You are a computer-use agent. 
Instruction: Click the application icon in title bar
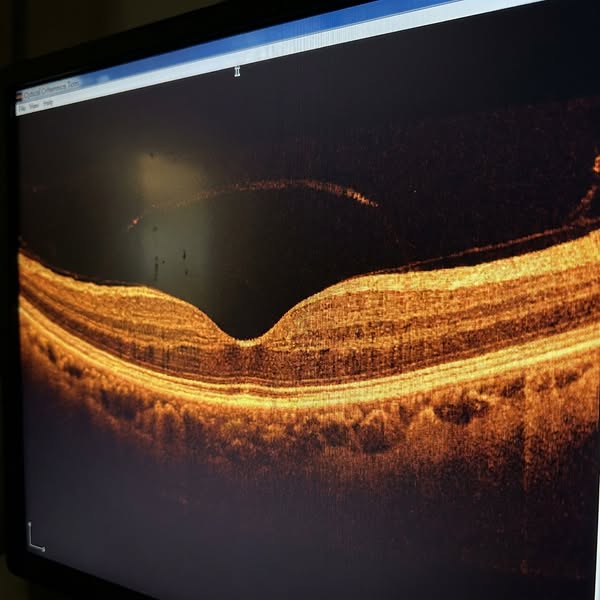pyautogui.click(x=19, y=96)
